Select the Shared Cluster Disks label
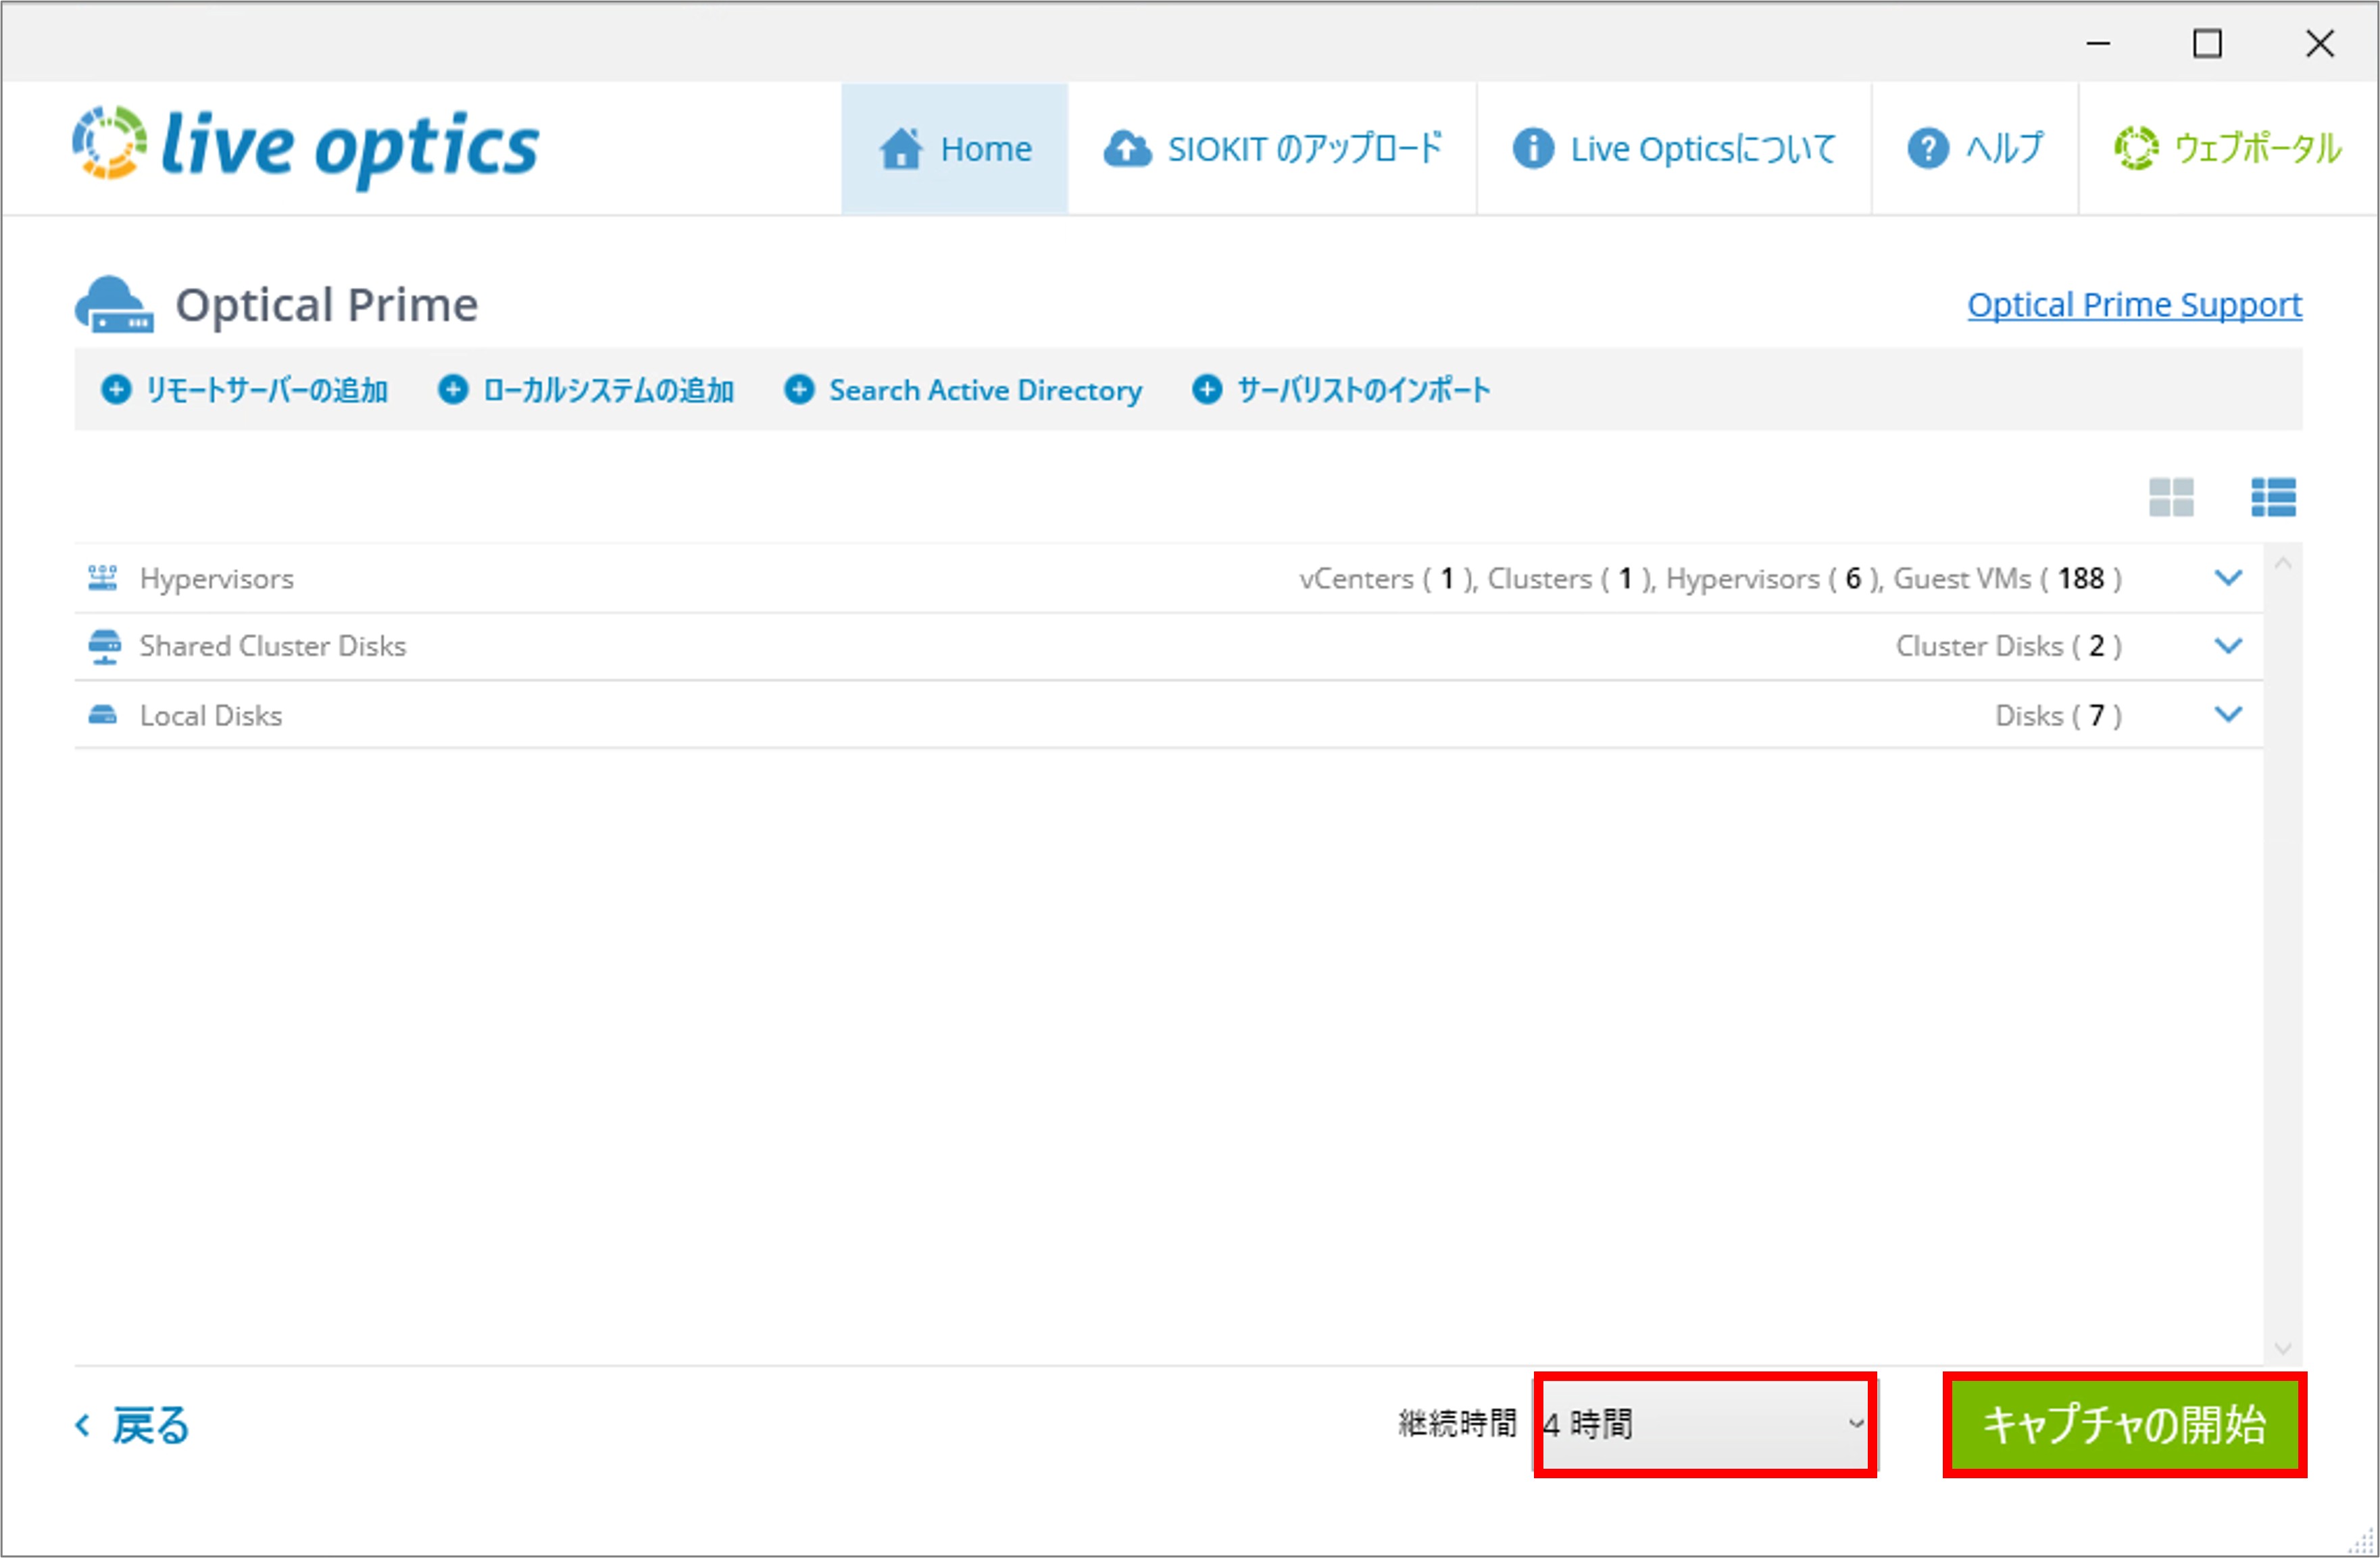2380x1558 pixels. [273, 646]
